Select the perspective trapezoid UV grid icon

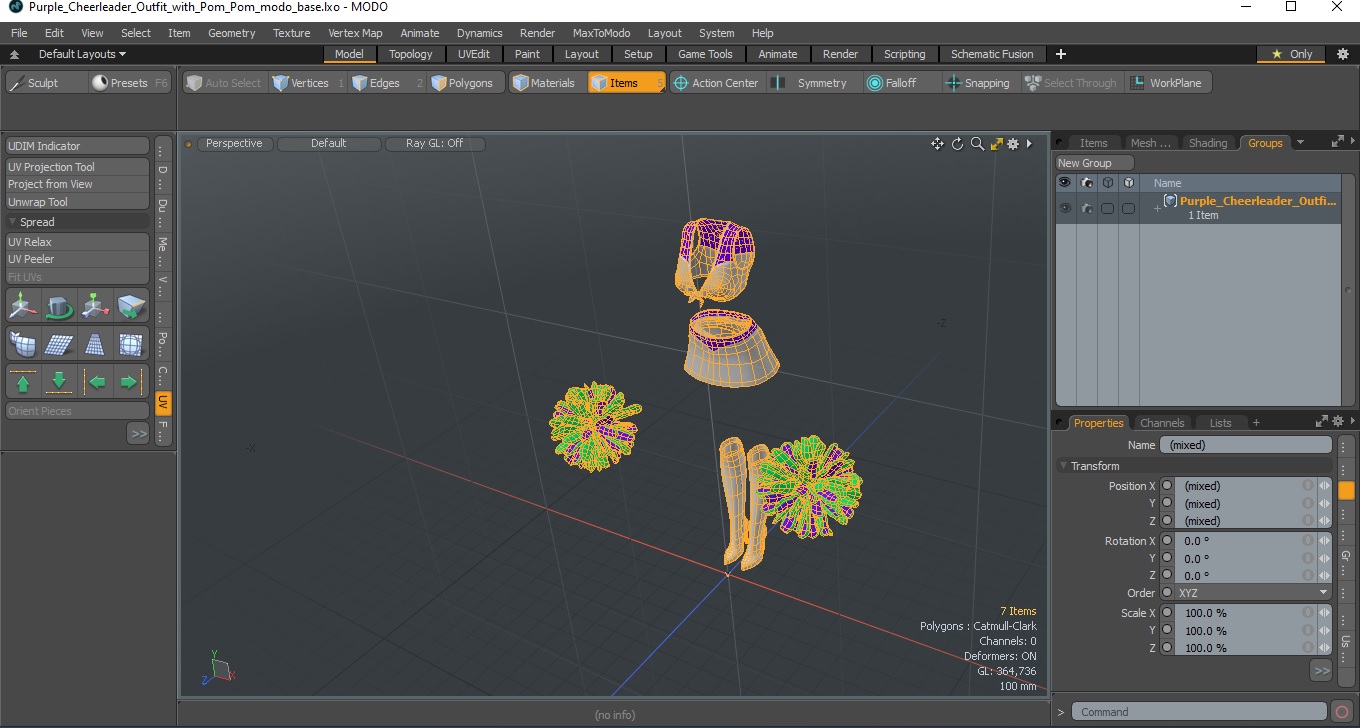point(95,344)
